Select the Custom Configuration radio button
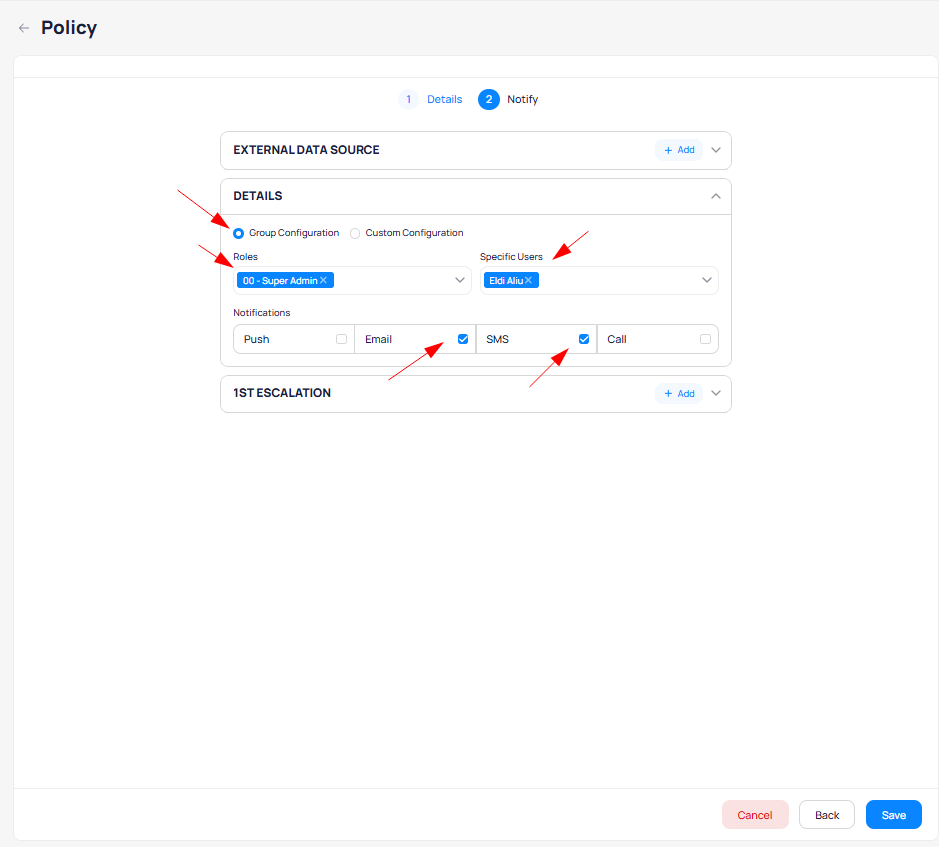Screen dimensions: 939x847 point(355,233)
